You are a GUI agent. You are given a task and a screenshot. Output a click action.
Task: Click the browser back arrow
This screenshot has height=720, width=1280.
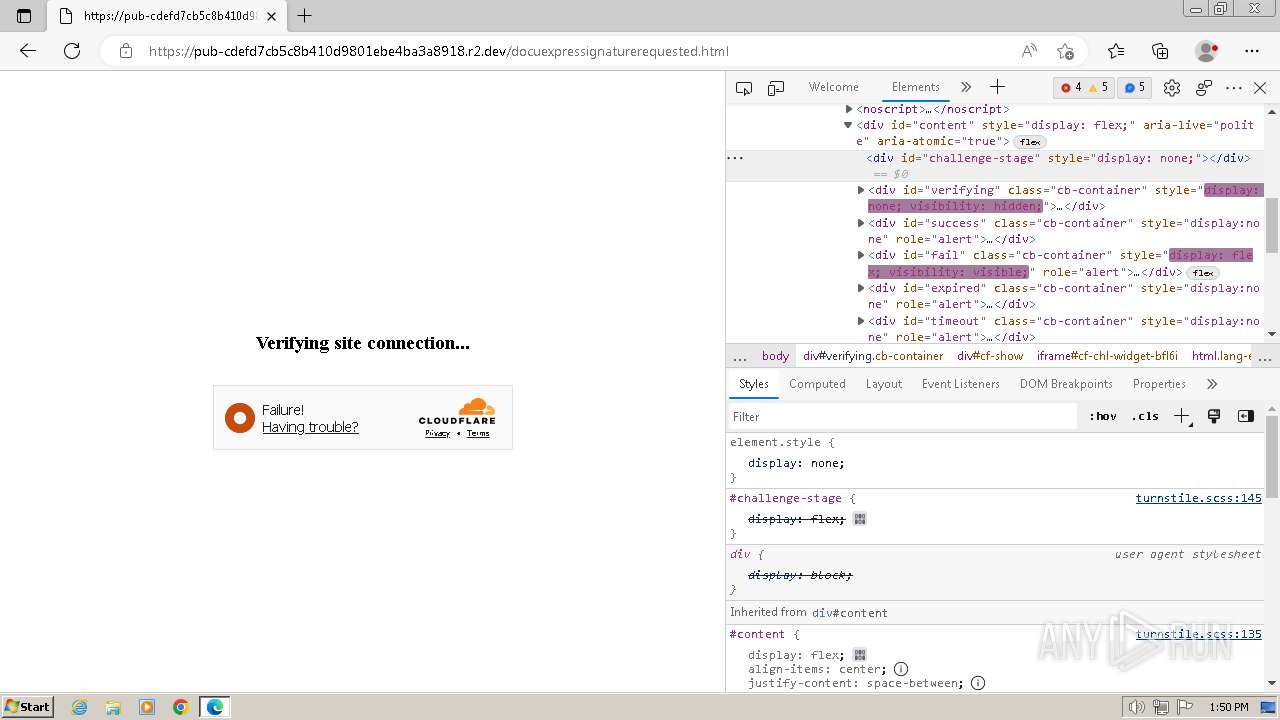click(x=28, y=51)
